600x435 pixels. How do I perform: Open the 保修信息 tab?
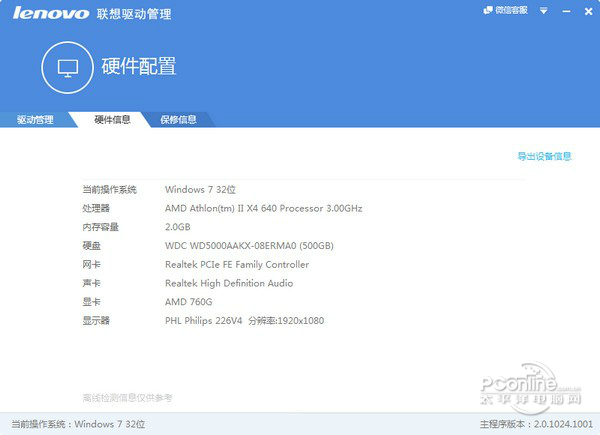coord(178,120)
